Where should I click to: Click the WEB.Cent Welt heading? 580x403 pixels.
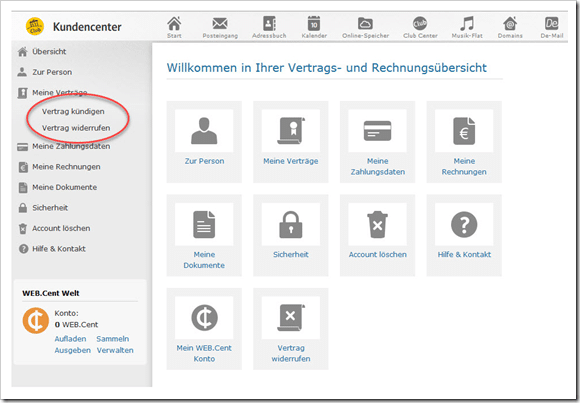[51, 293]
